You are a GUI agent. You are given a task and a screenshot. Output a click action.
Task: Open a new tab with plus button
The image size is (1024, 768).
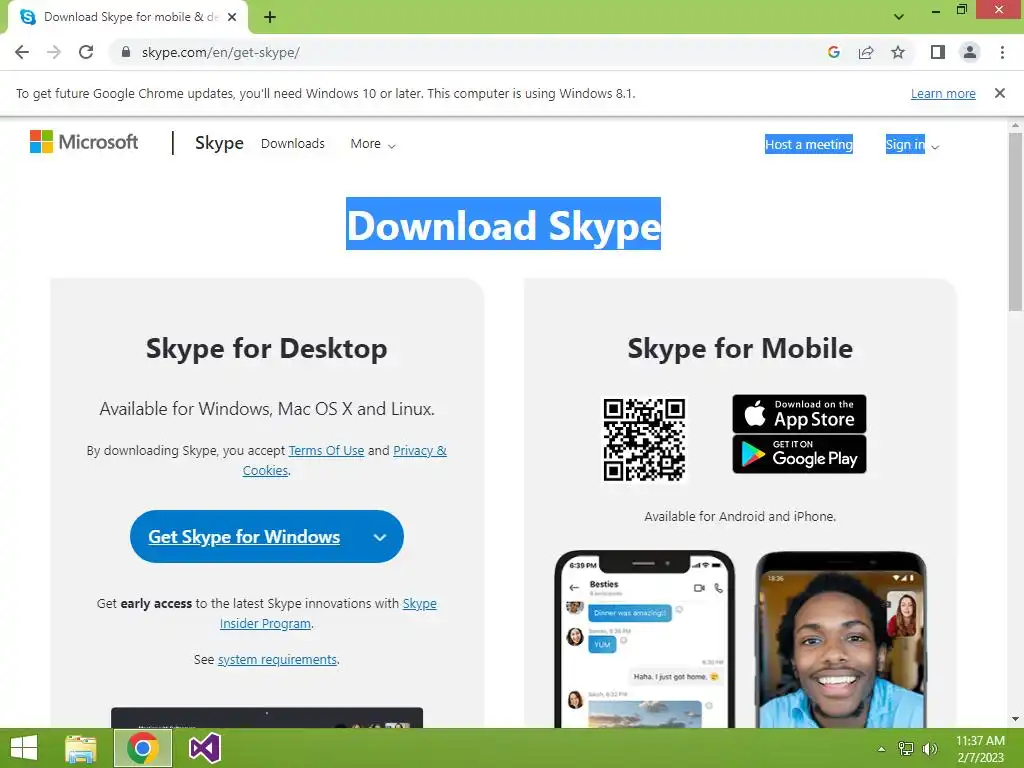click(x=270, y=17)
